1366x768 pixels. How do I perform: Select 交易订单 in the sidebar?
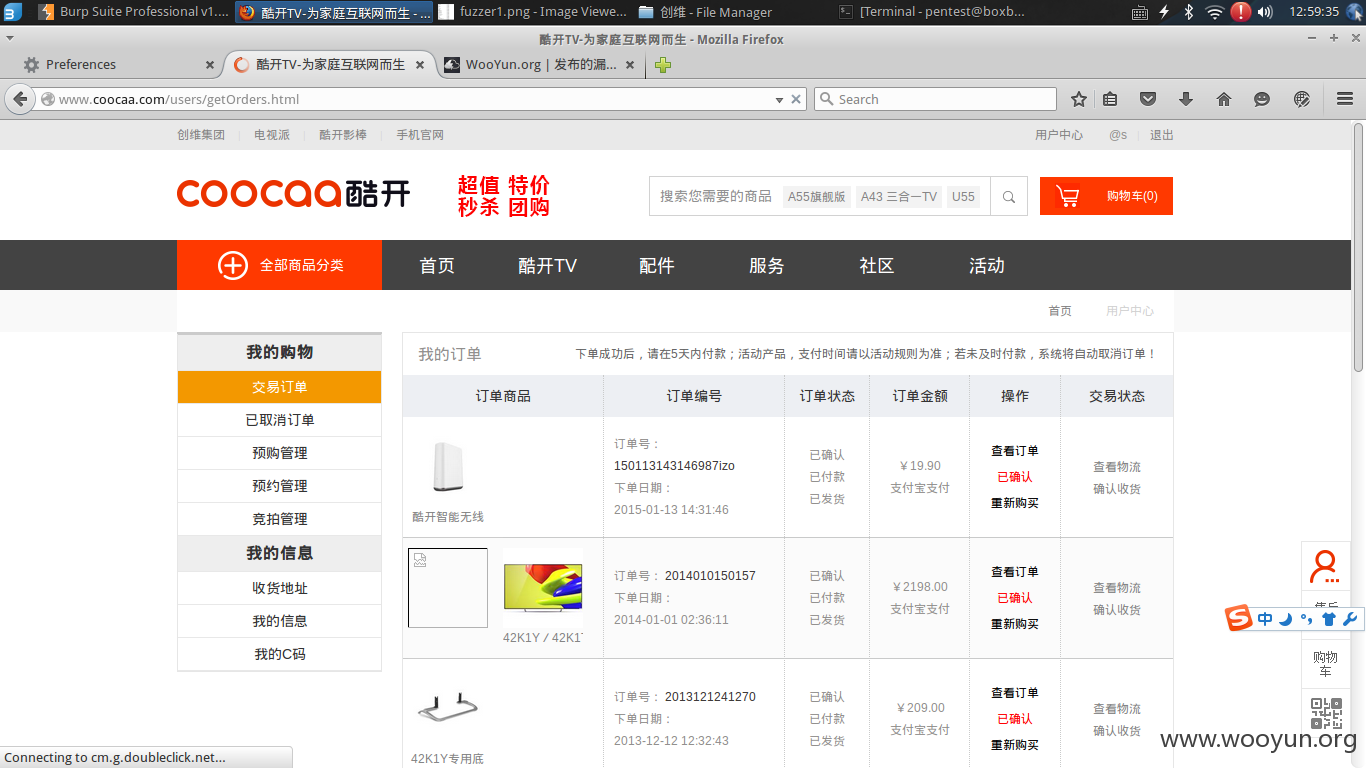[280, 387]
